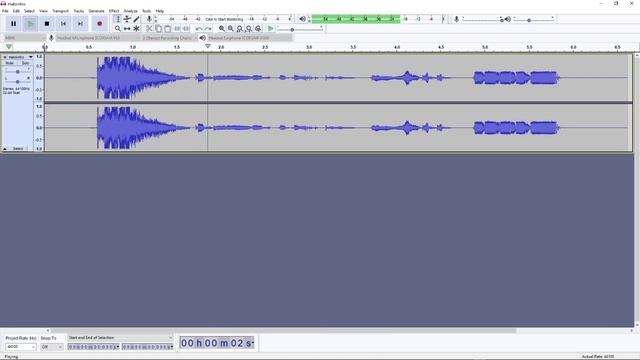
Task: Select the Envelope tool
Action: click(127, 19)
